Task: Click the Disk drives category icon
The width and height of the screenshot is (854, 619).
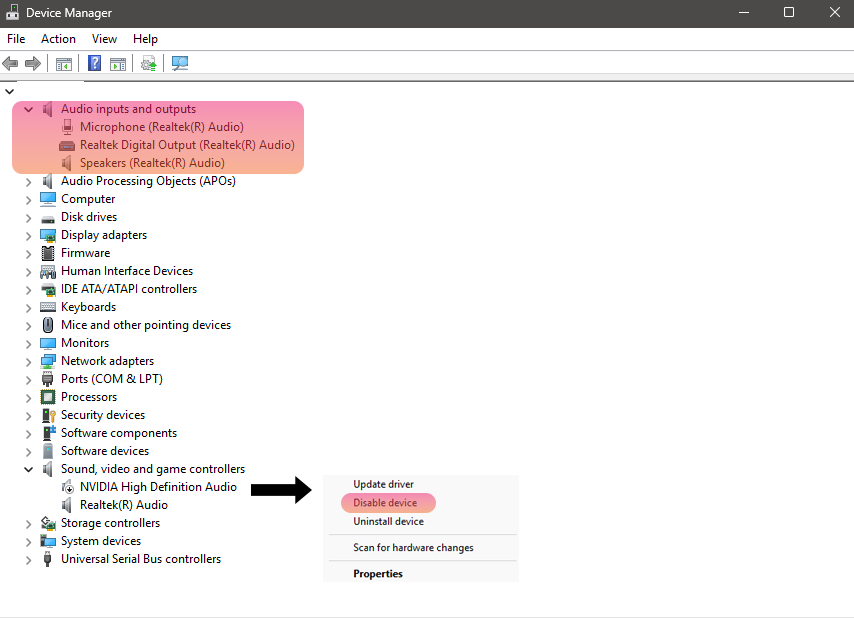Action: tap(48, 219)
